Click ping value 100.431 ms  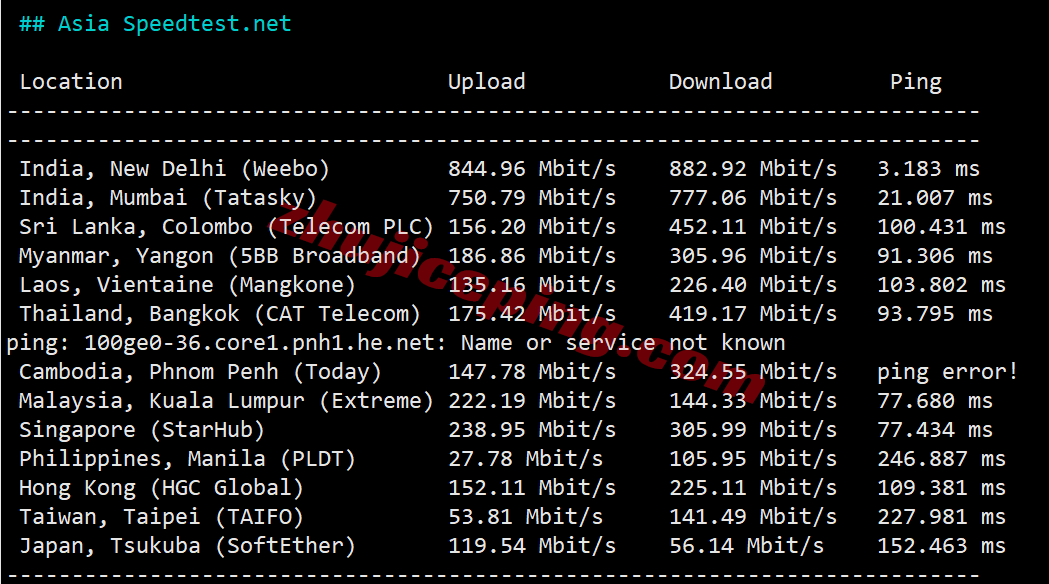click(941, 227)
